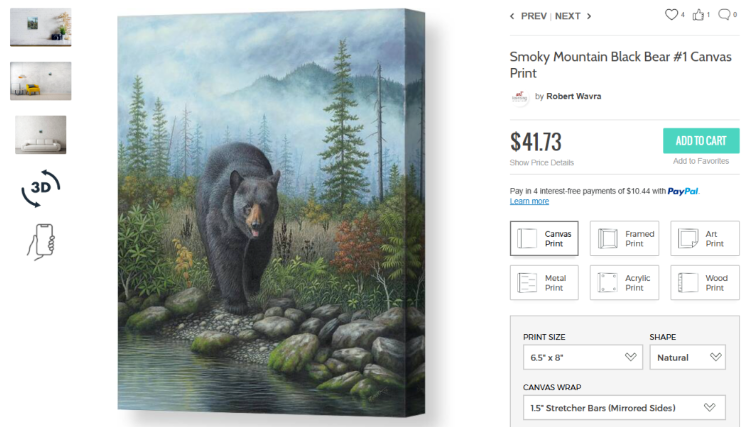The width and height of the screenshot is (745, 434).
Task: Open the Canvas Wrap dropdown
Action: click(624, 407)
